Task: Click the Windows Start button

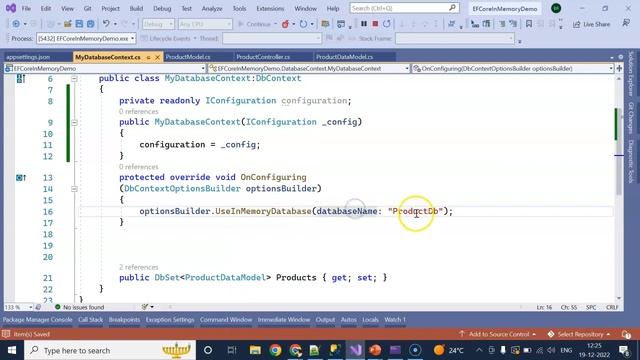Action: pyautogui.click(x=12, y=350)
